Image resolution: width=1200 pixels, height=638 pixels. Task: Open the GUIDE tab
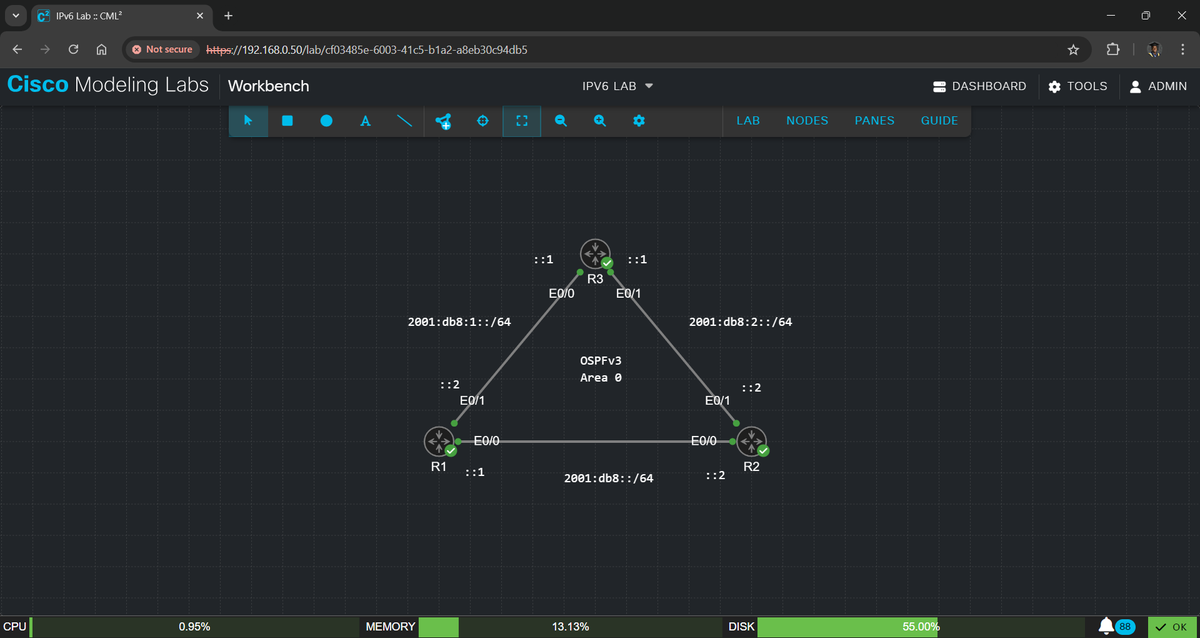[939, 121]
